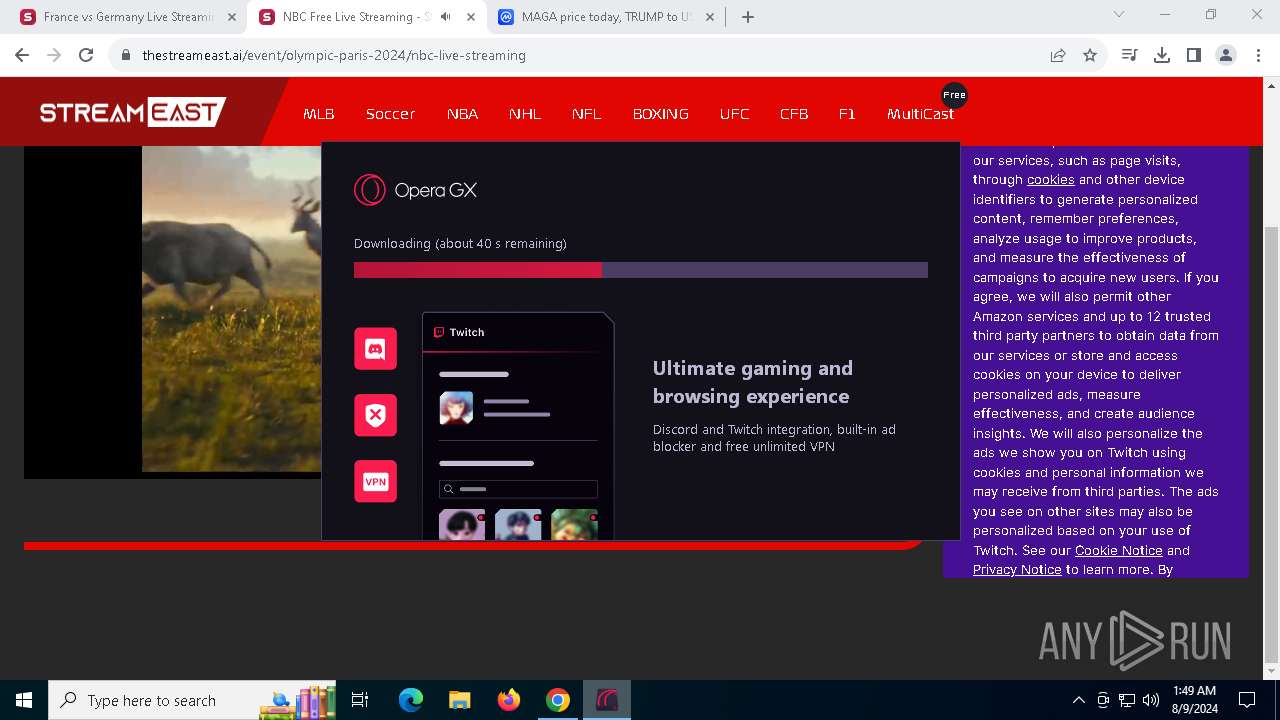Viewport: 1280px width, 720px height.
Task: Open the BOXING menu item
Action: point(661,114)
